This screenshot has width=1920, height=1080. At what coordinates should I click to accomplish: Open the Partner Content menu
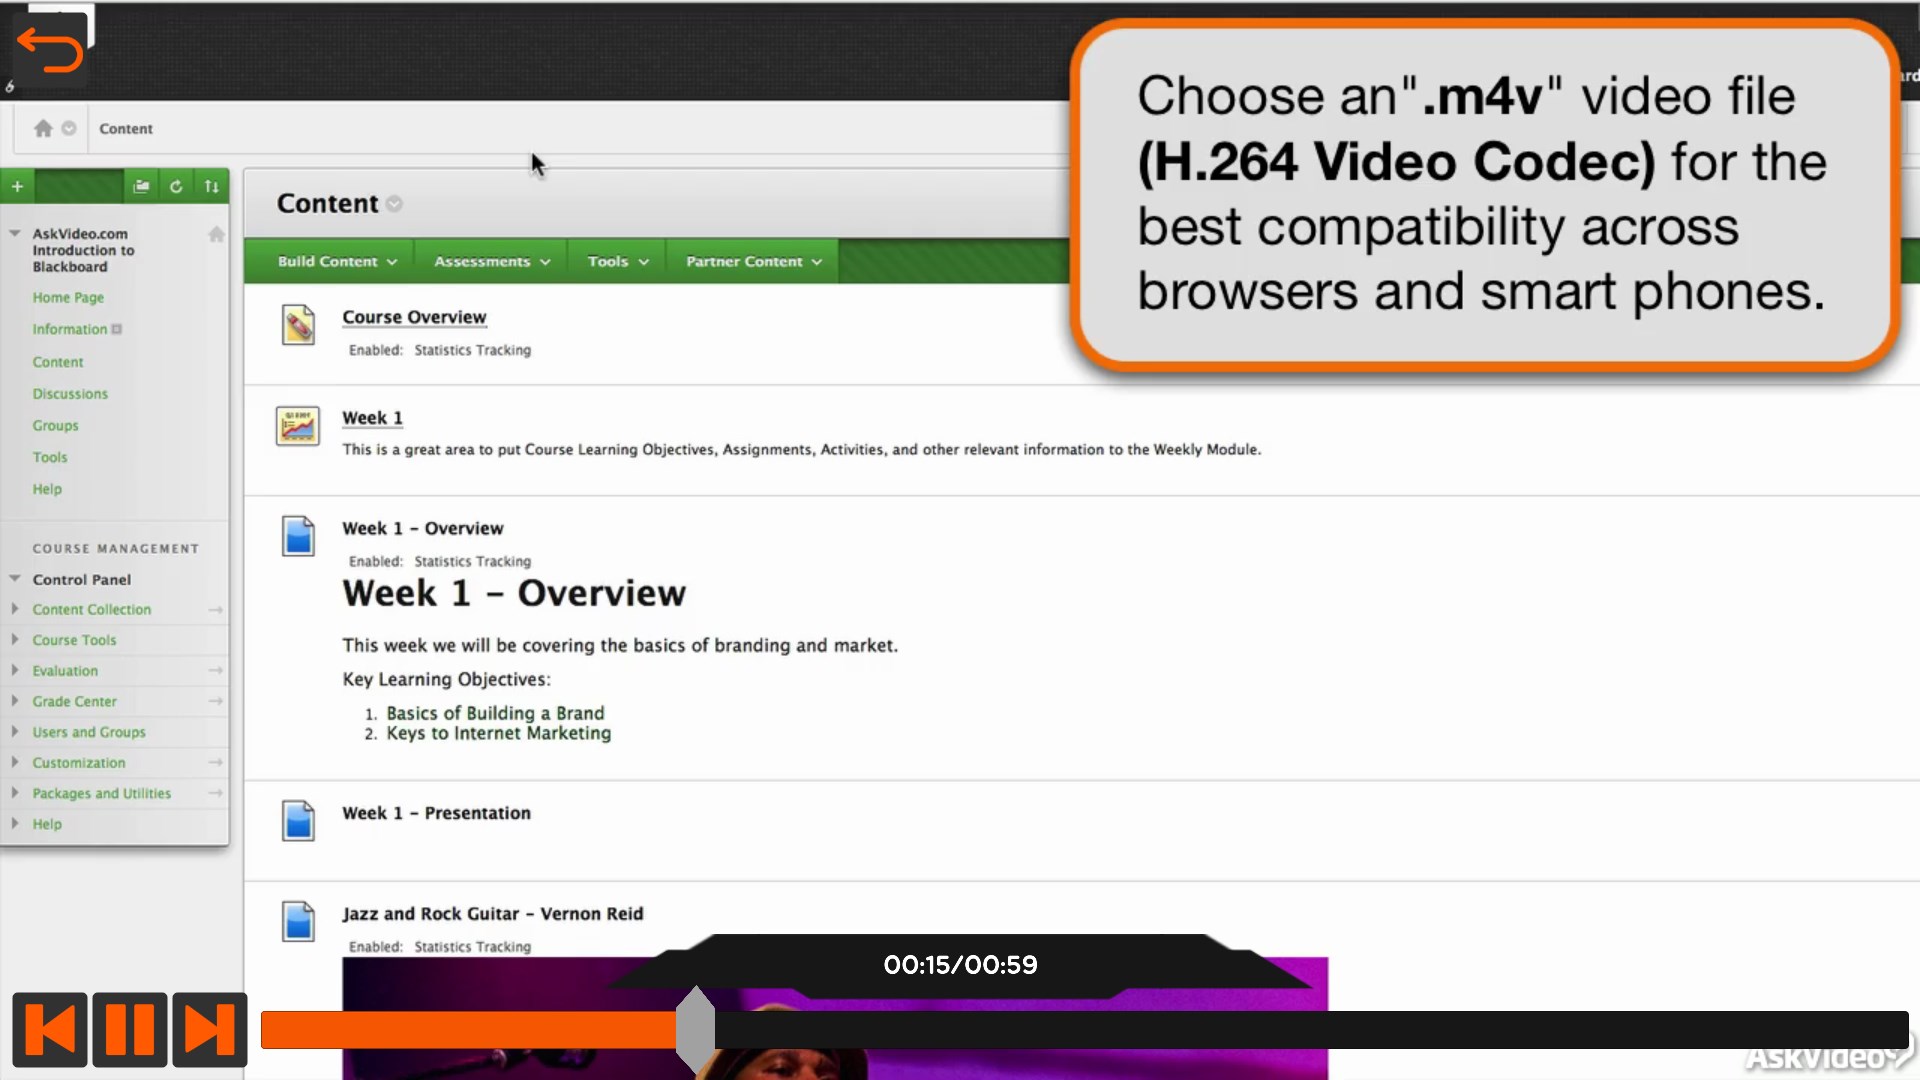click(753, 261)
